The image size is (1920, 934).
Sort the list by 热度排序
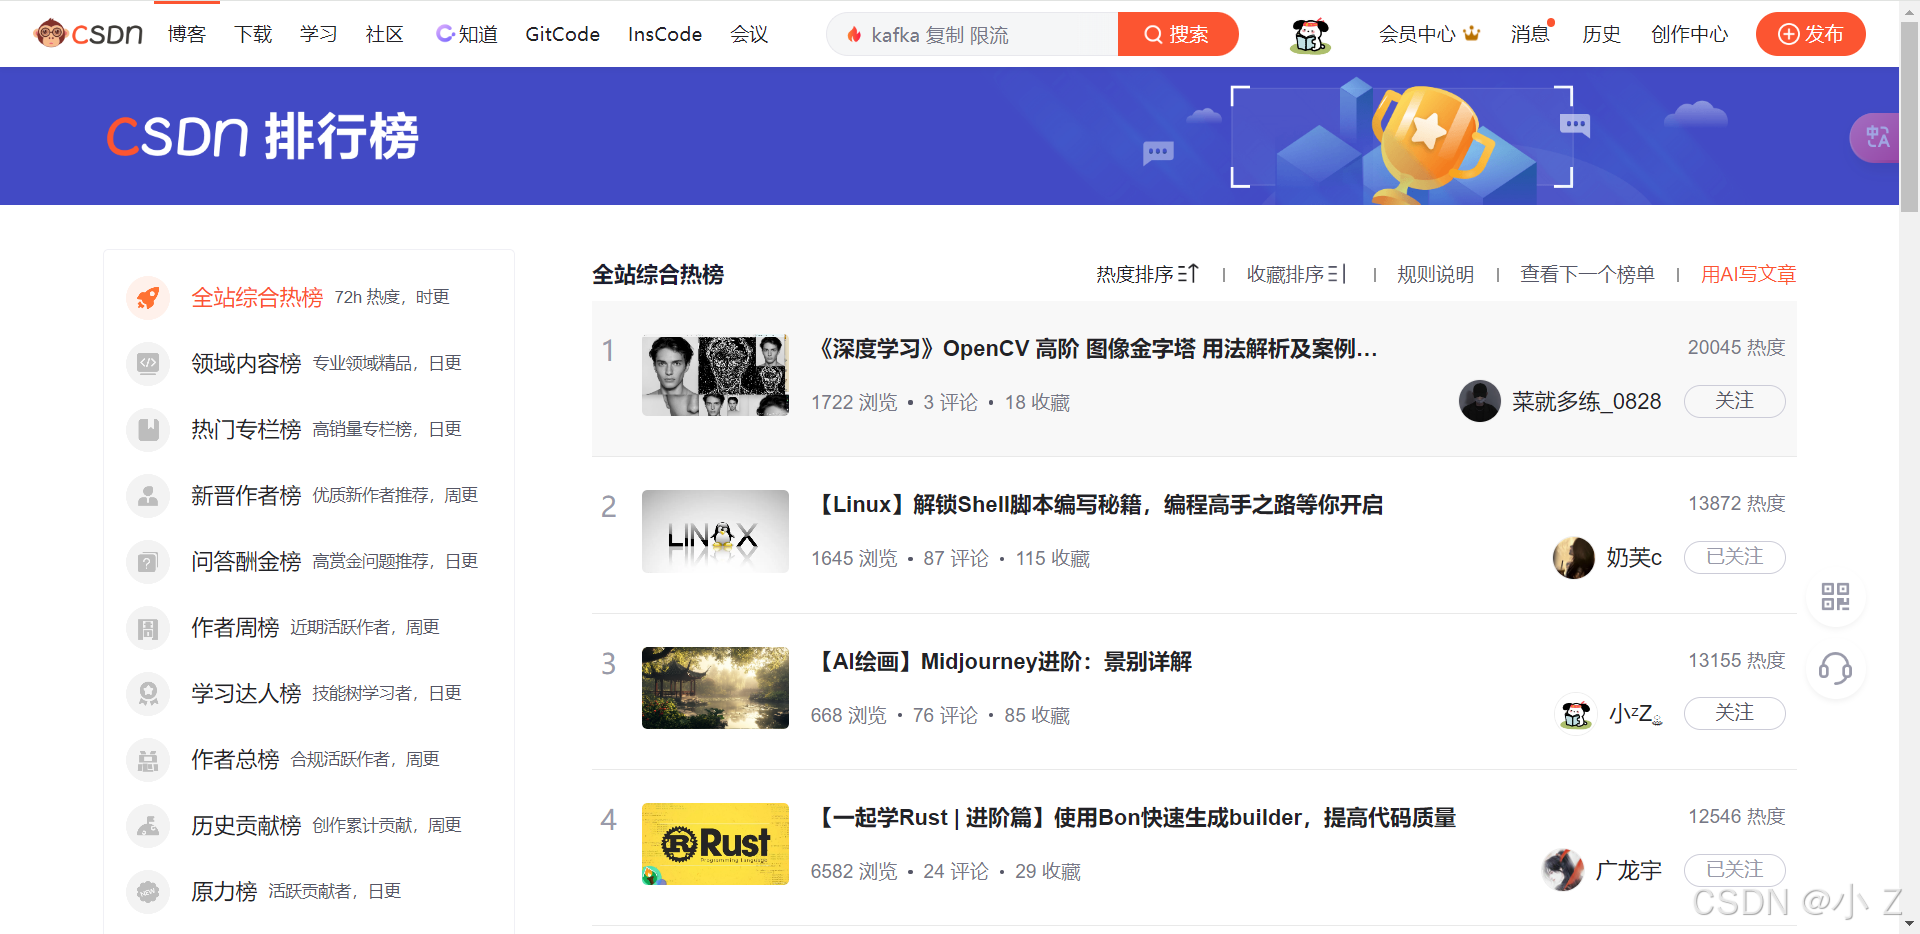pyautogui.click(x=1147, y=274)
